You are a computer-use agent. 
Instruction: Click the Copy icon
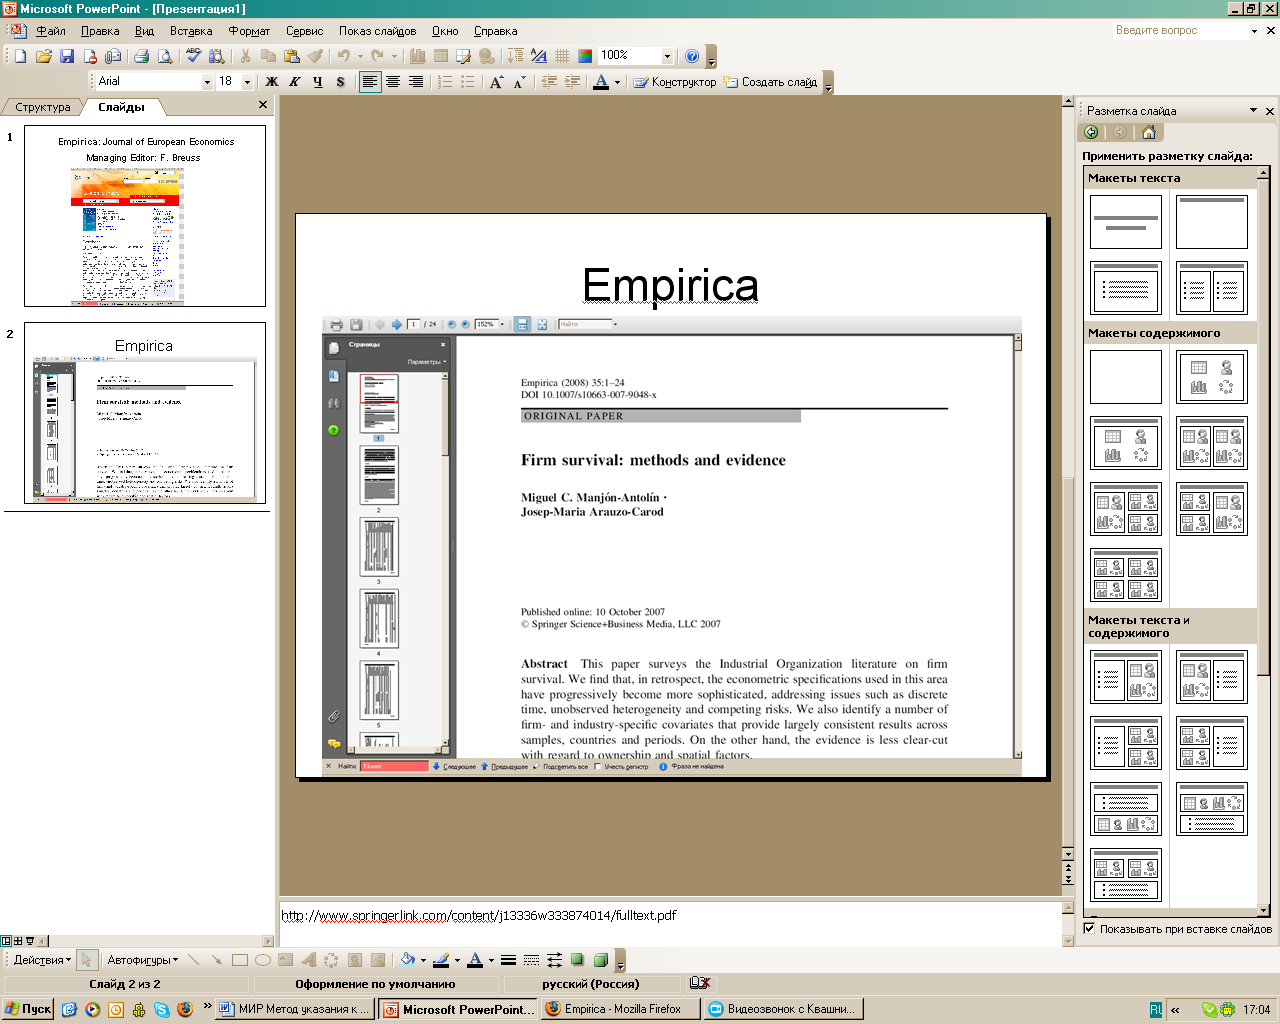coord(268,56)
